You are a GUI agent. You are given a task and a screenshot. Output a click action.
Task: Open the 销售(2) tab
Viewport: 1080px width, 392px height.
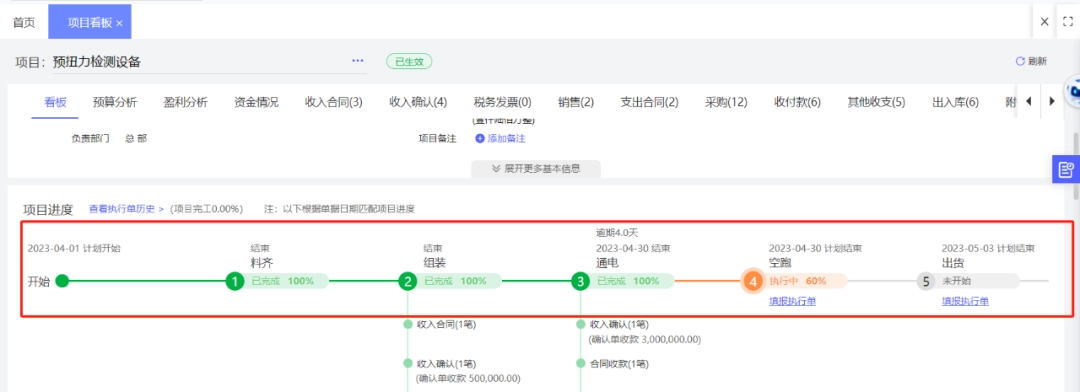coord(576,102)
